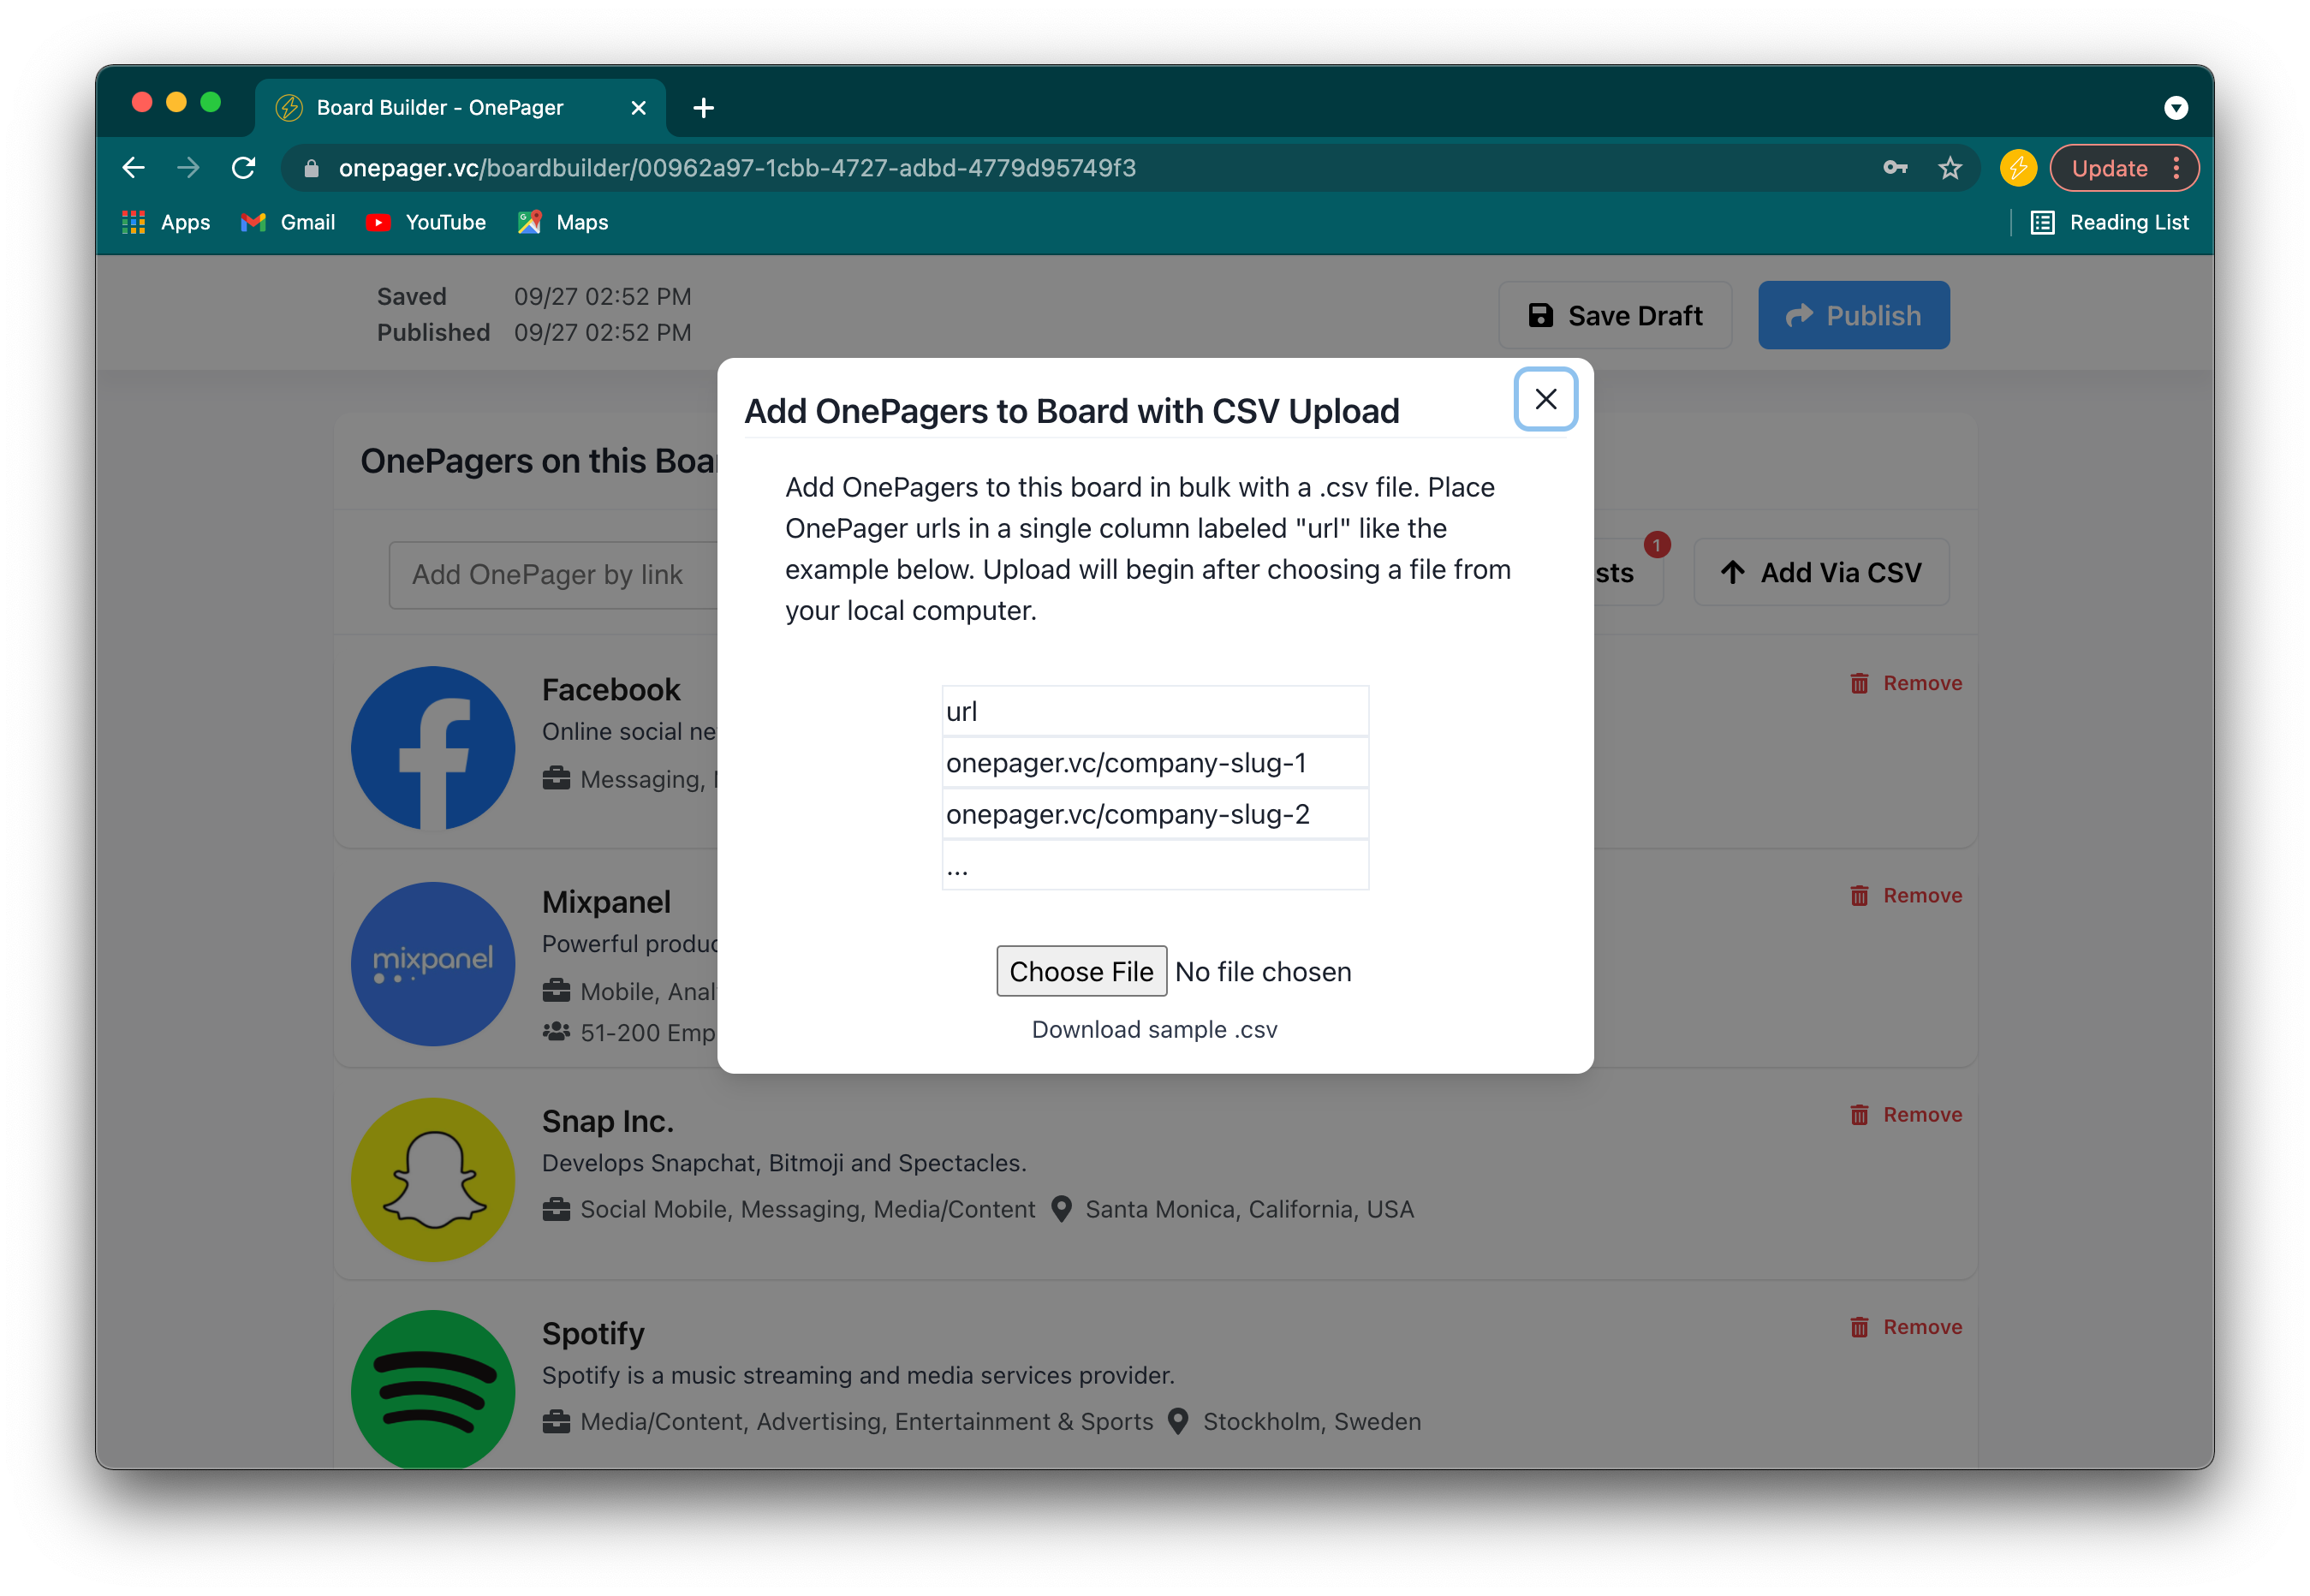Download the sample .csv file
This screenshot has height=1596, width=2310.
click(x=1154, y=1029)
